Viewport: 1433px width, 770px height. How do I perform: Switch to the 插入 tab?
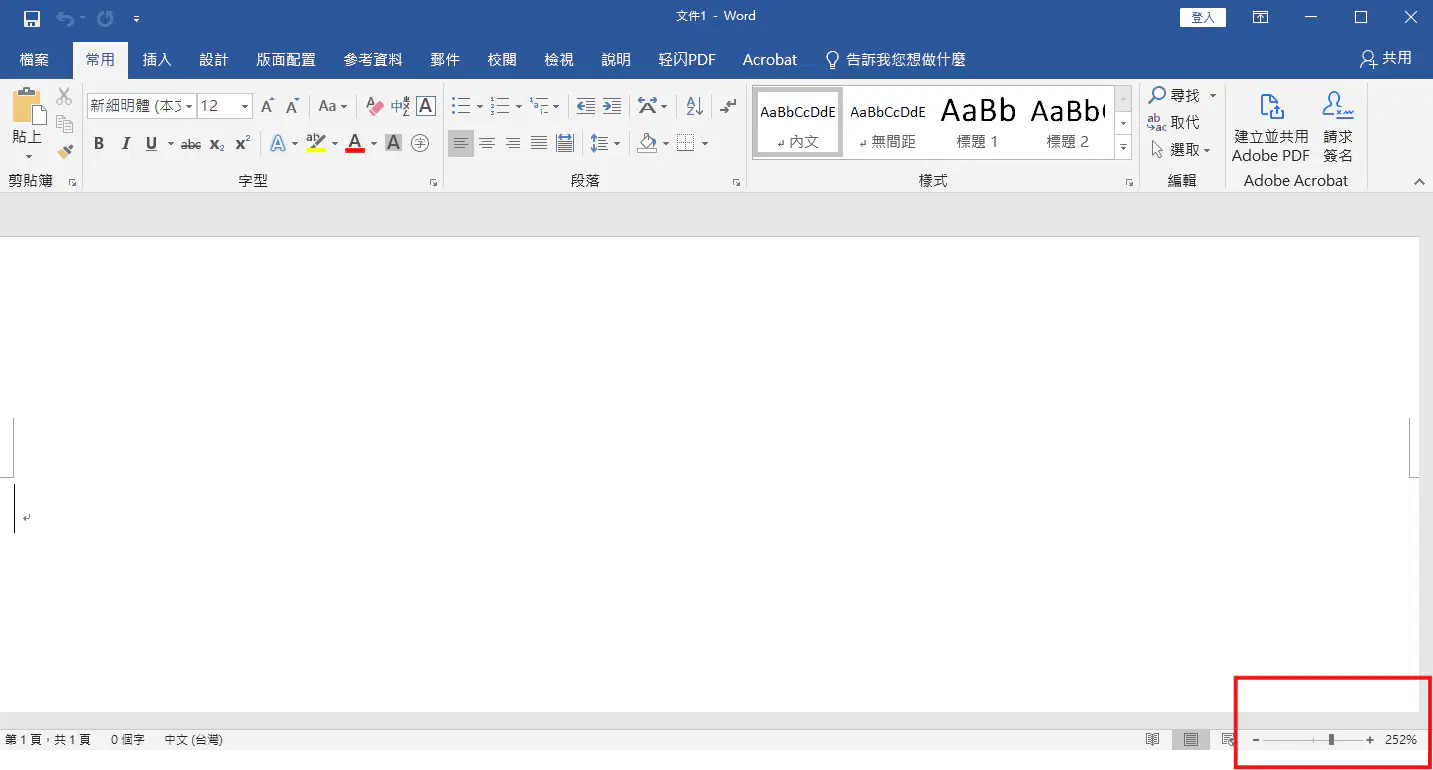coord(157,60)
